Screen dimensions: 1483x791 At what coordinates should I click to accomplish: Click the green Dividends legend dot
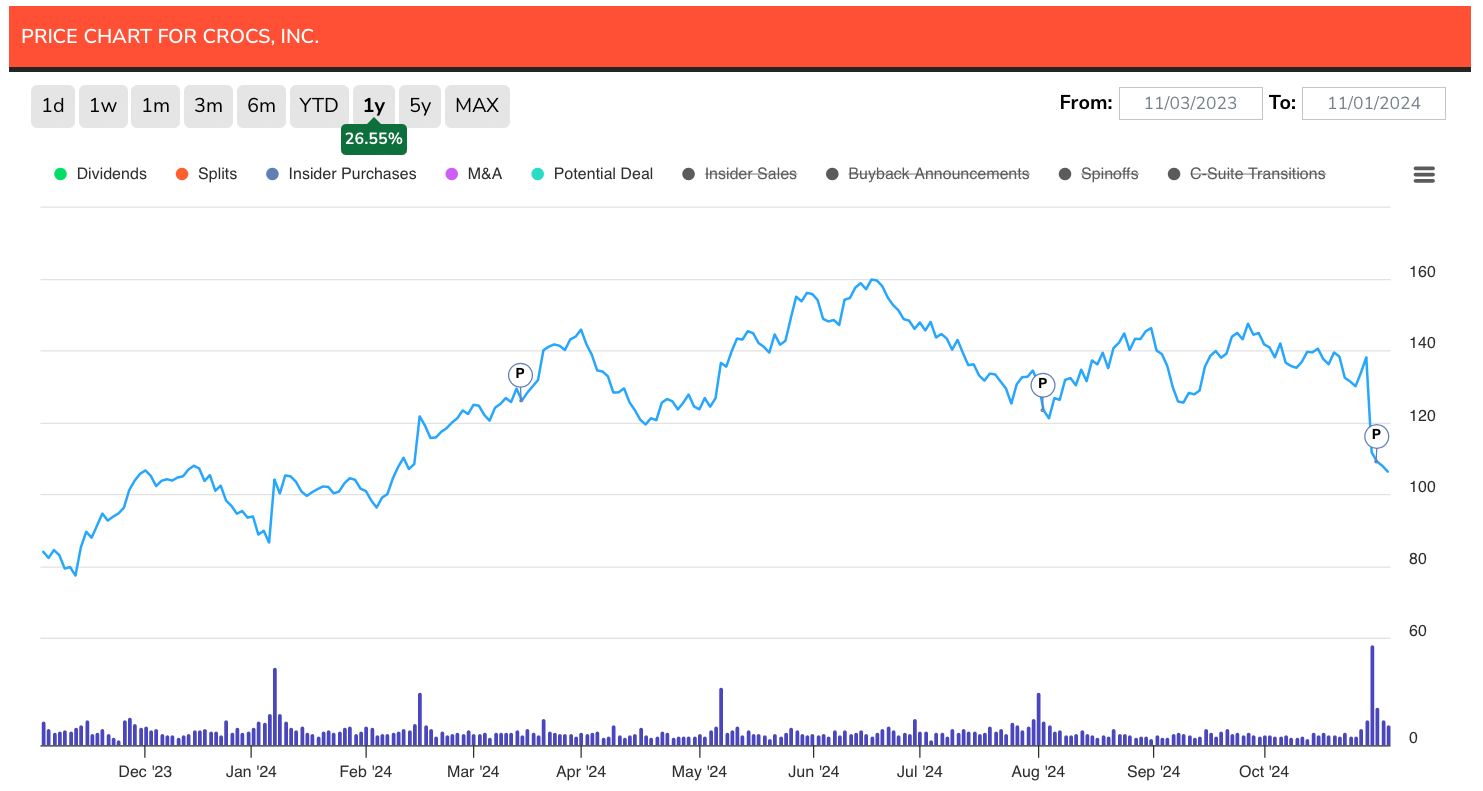point(60,173)
